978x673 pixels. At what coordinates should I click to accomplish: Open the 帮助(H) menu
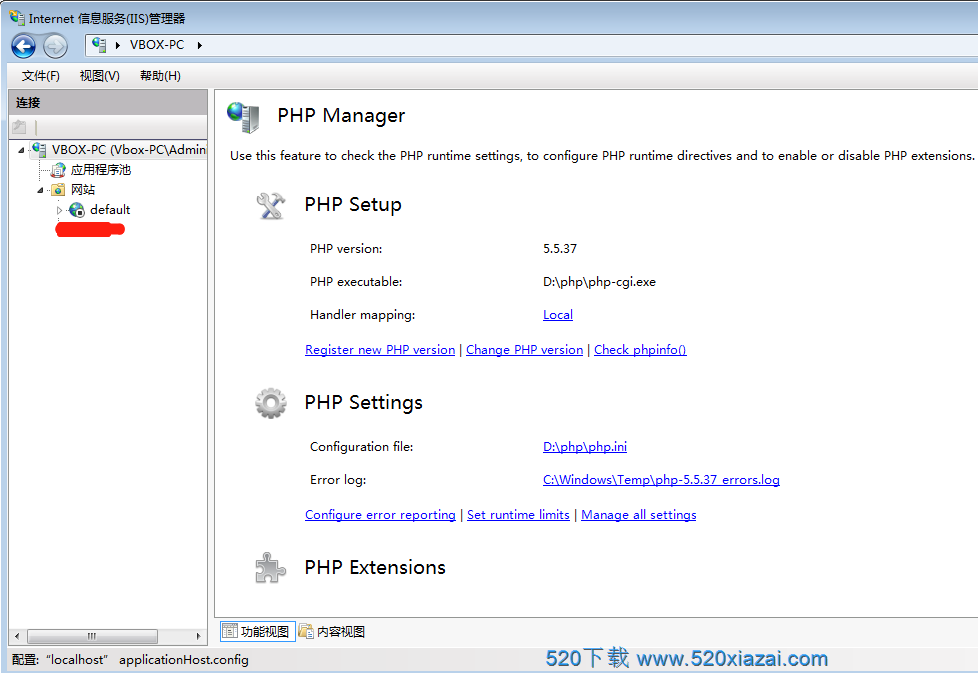point(160,75)
